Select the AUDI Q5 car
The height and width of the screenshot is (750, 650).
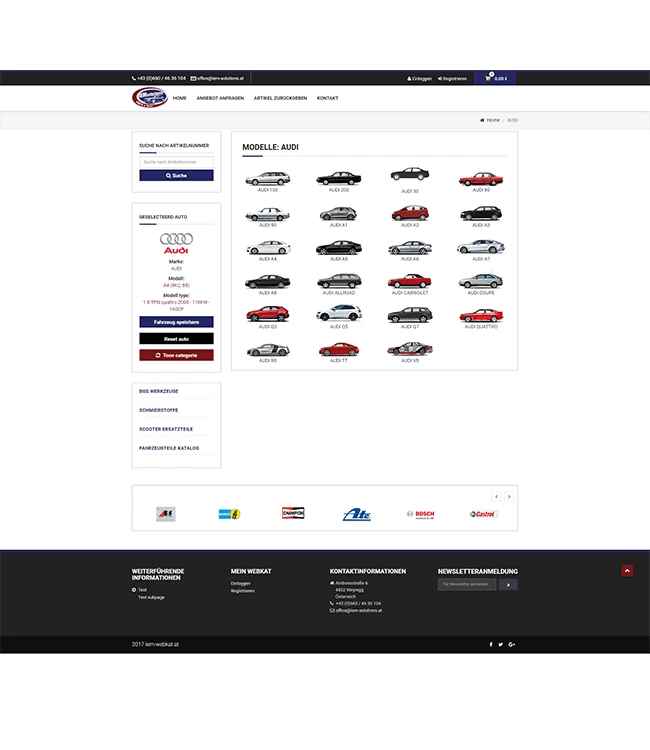click(339, 314)
